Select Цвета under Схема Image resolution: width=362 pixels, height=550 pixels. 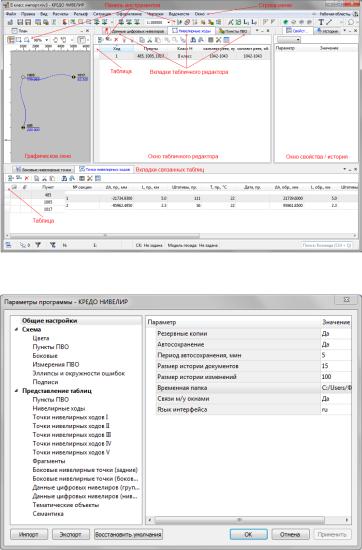pos(41,338)
